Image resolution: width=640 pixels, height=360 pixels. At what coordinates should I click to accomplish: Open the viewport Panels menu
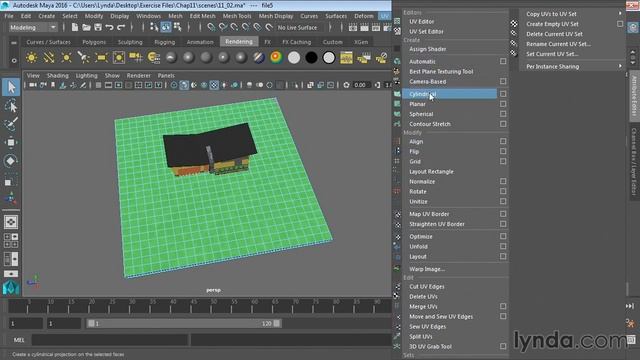tap(166, 76)
